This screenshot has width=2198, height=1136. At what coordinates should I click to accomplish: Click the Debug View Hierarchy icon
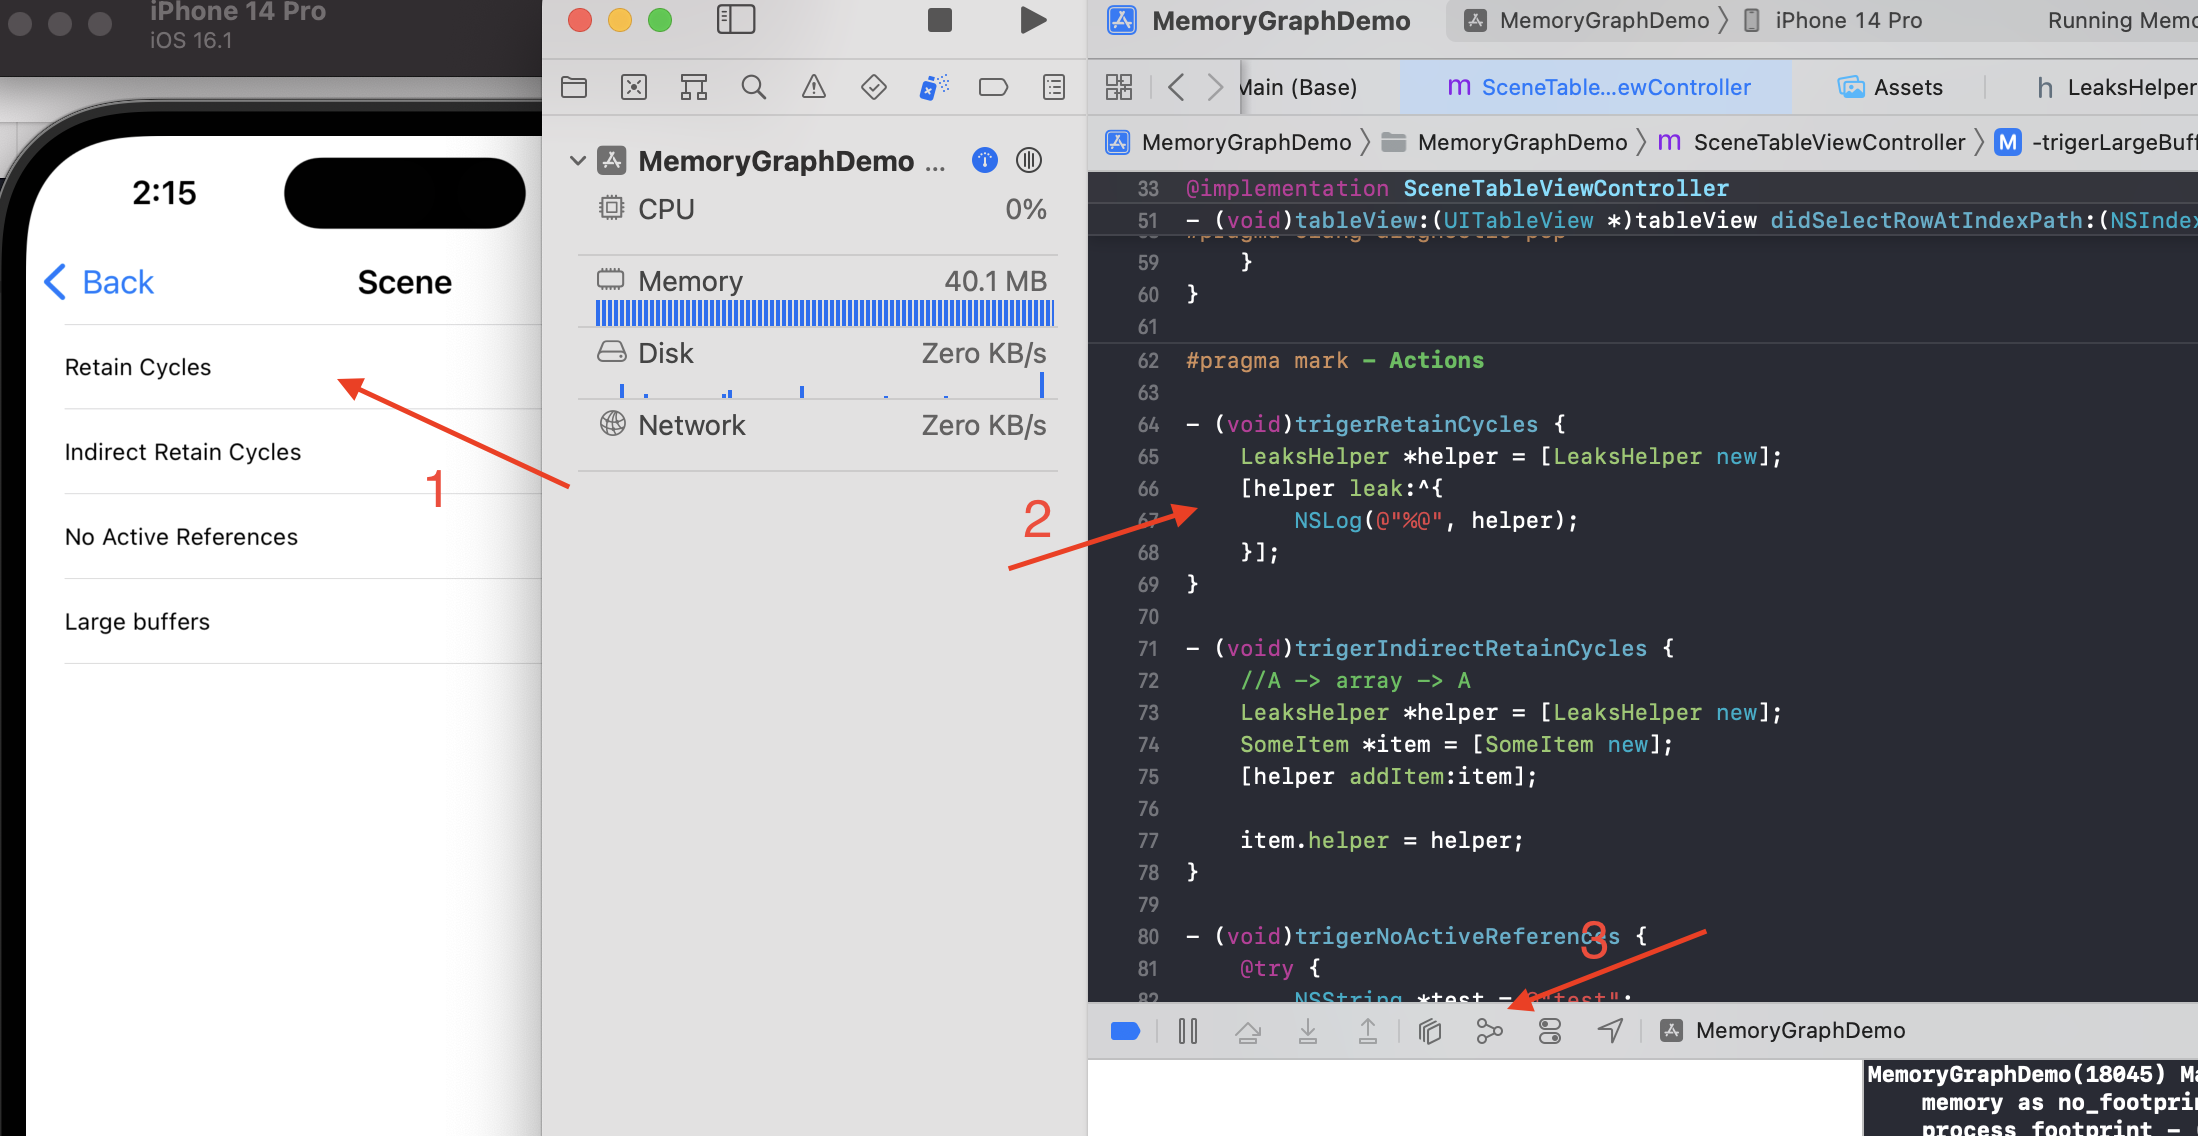tap(1430, 1031)
